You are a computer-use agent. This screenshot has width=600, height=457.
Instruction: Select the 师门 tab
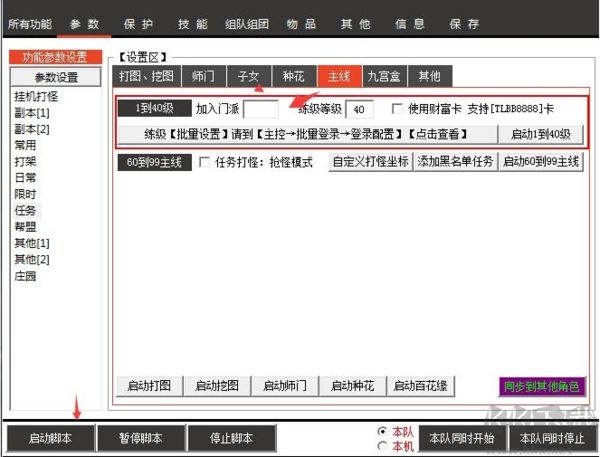coord(202,76)
